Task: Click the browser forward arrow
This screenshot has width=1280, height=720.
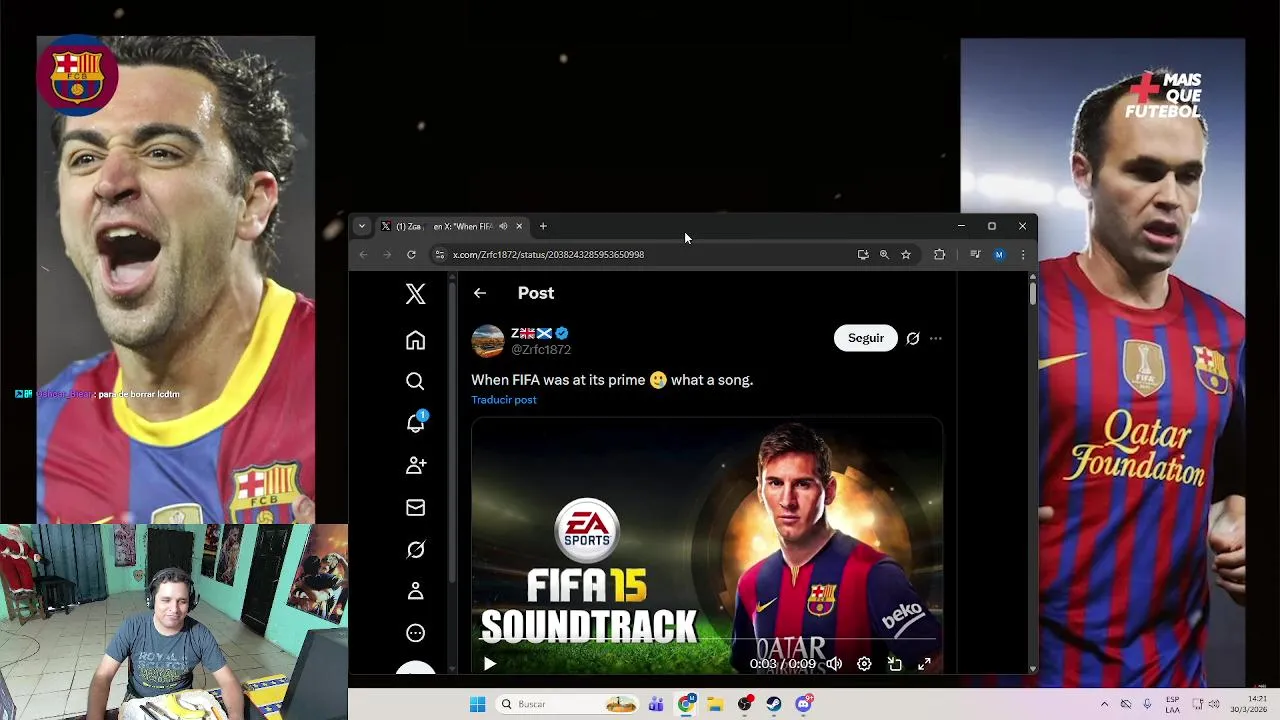Action: 387,255
